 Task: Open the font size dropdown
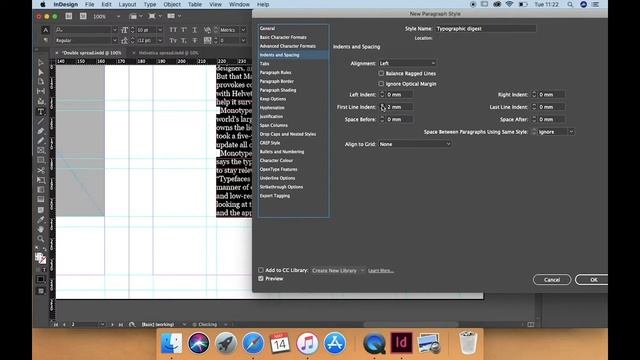(160, 30)
